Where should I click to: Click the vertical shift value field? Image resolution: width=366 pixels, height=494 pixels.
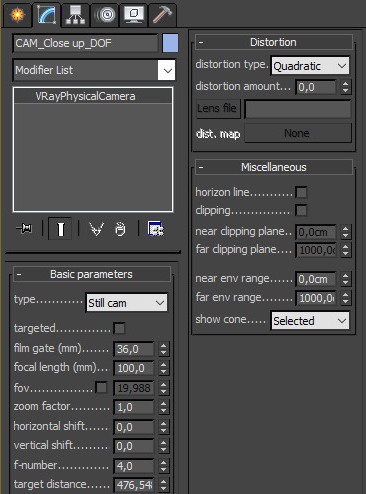pyautogui.click(x=134, y=446)
